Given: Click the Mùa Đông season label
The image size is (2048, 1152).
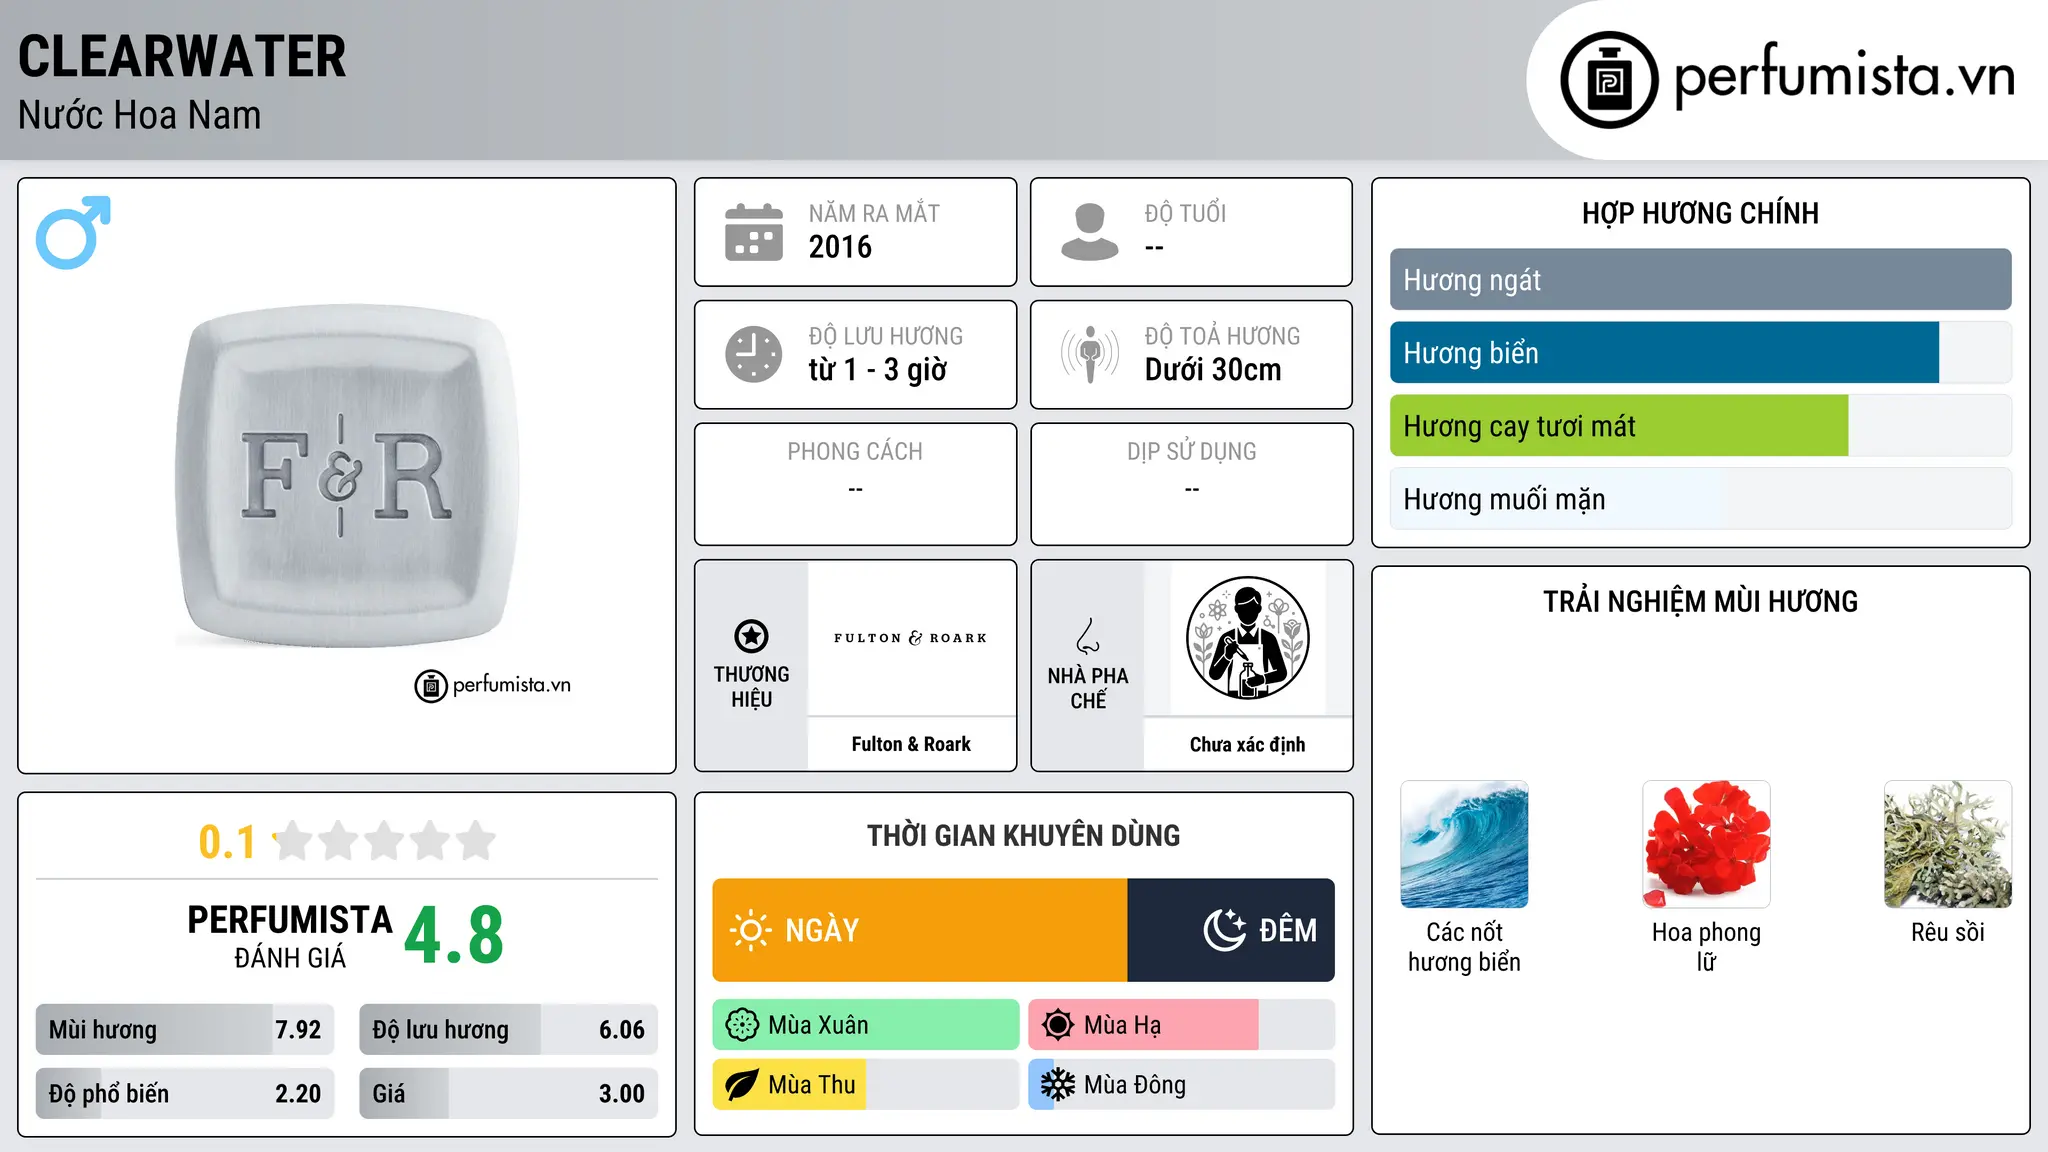Looking at the screenshot, I should click(x=1135, y=1085).
